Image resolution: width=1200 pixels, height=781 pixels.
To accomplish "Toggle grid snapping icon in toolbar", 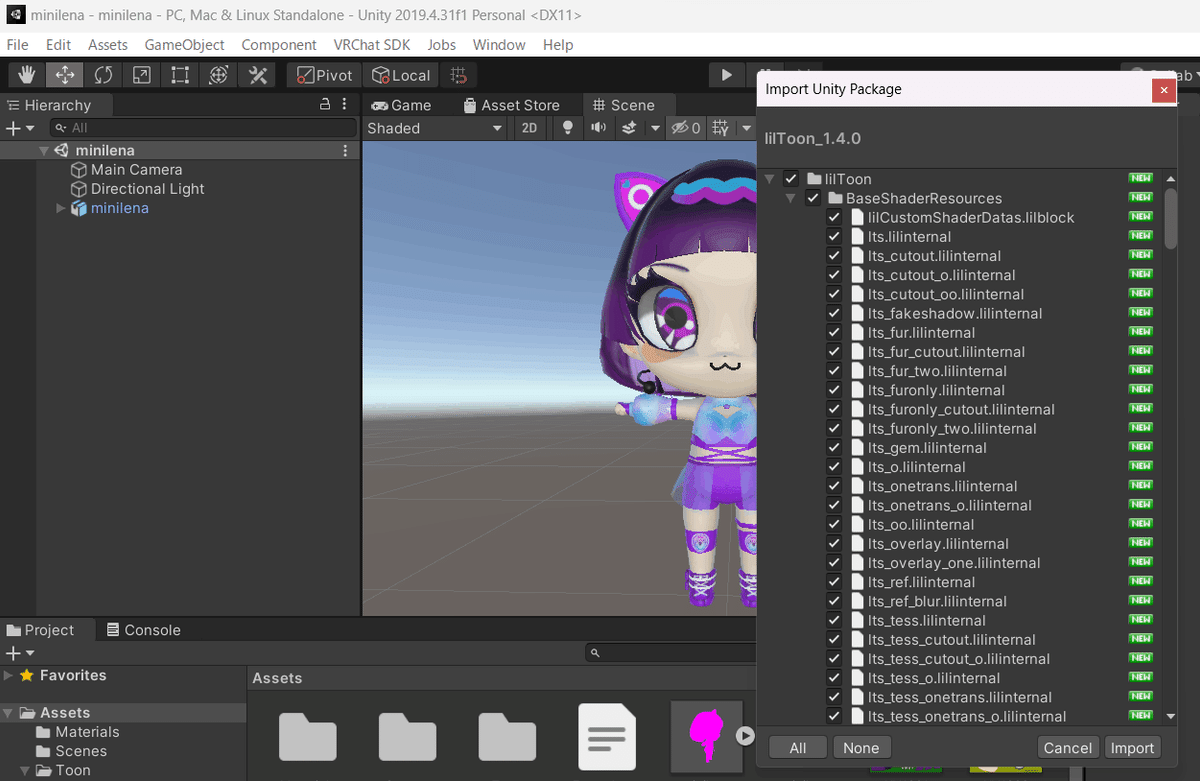I will (x=458, y=75).
